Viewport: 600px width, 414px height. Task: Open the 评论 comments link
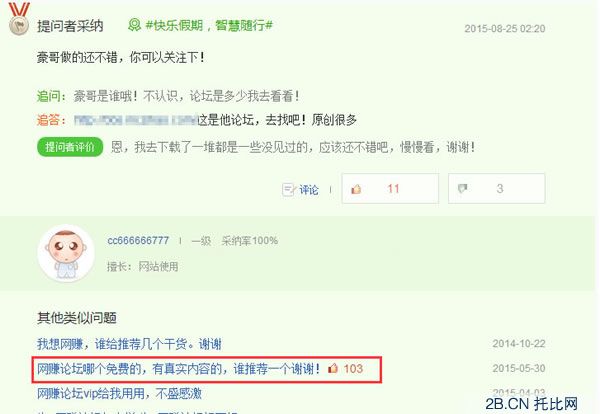(x=308, y=190)
